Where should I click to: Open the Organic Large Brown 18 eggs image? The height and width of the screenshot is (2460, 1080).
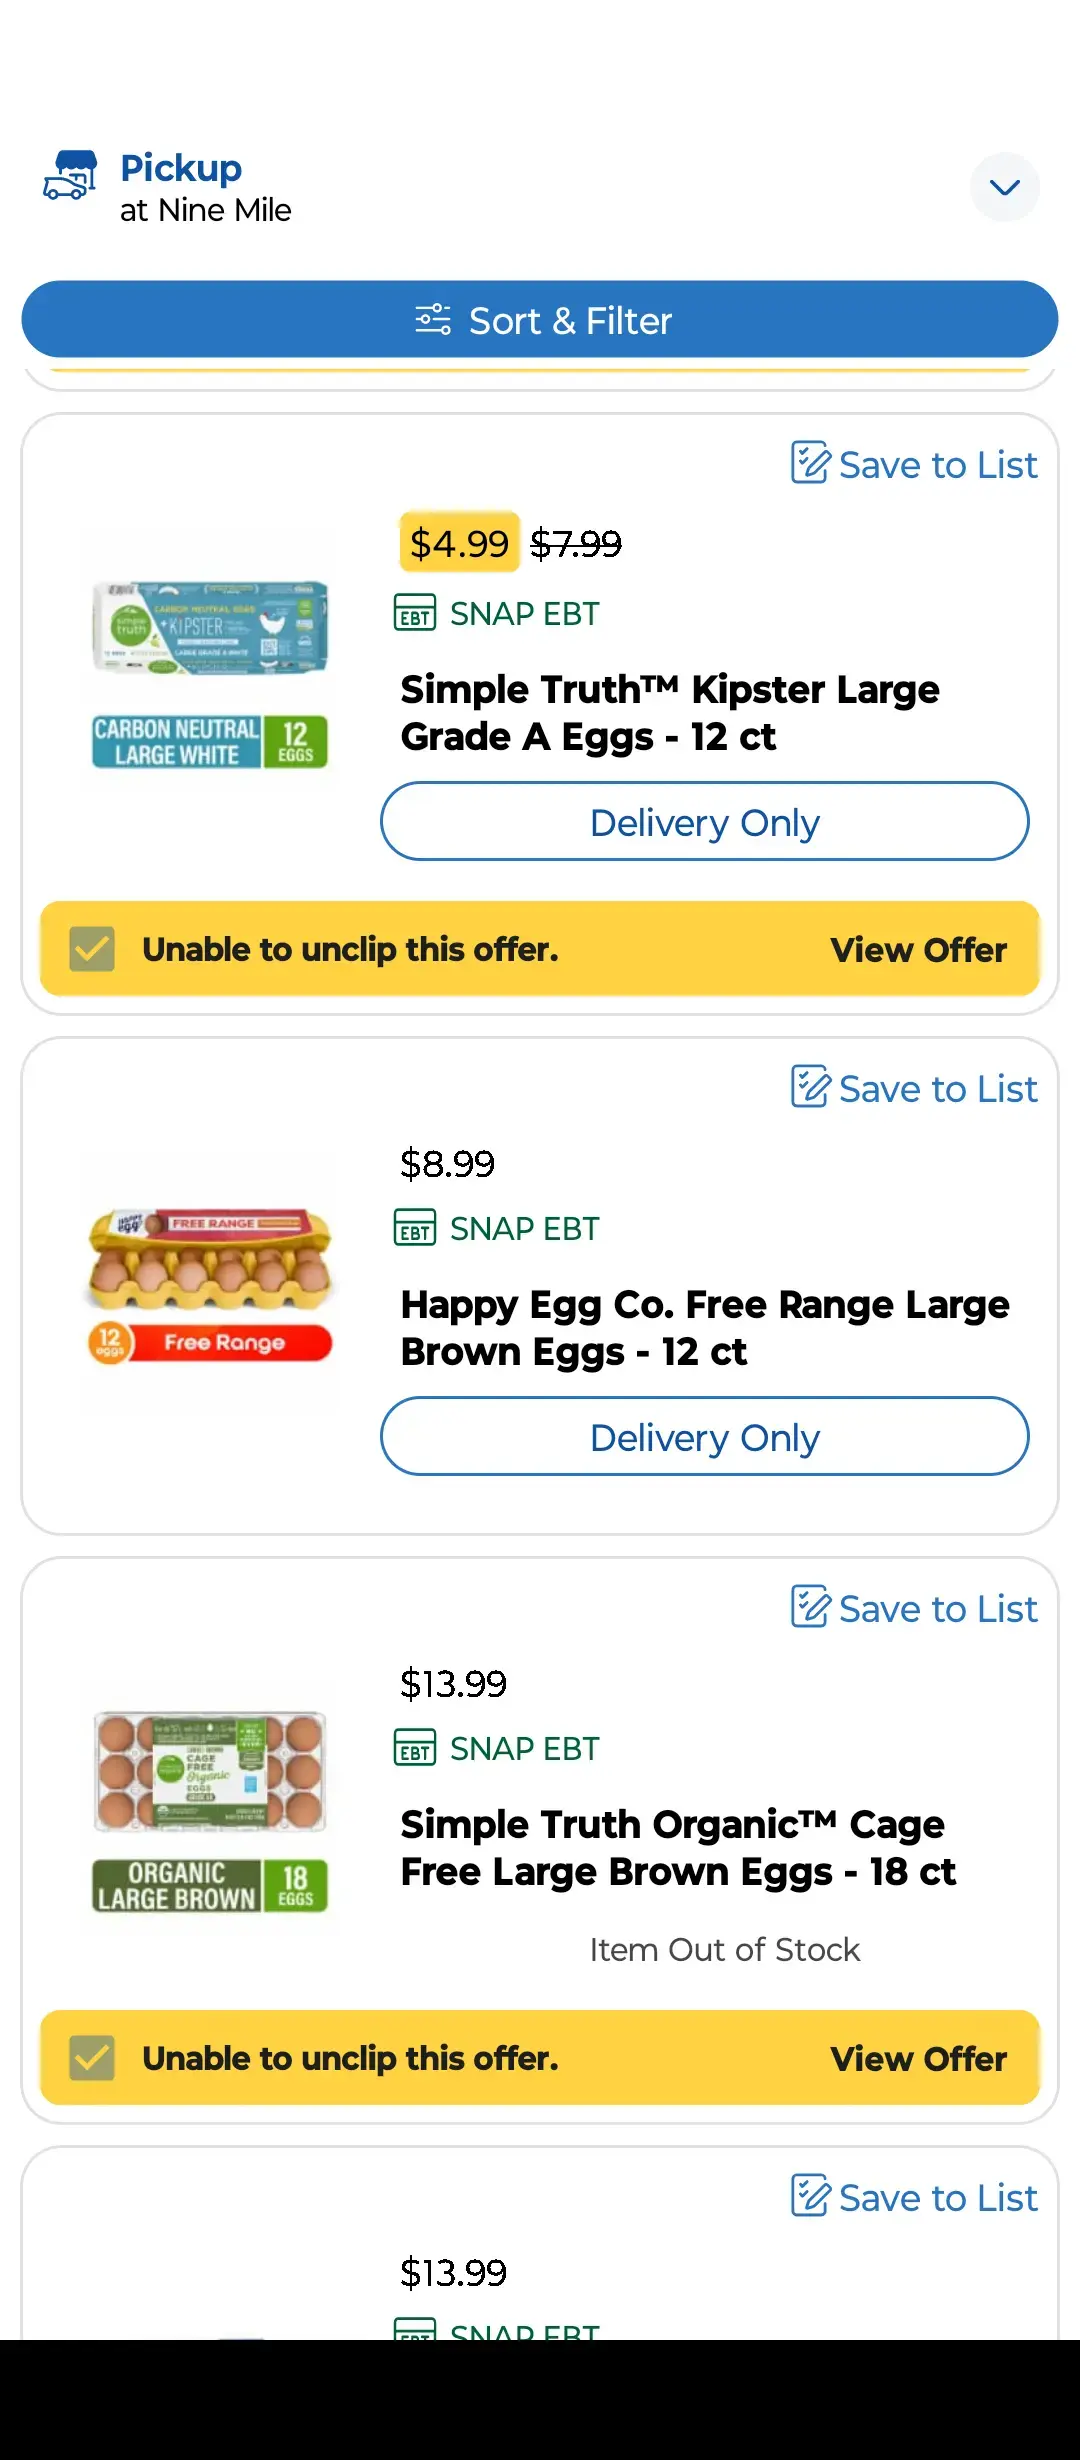coord(210,1810)
